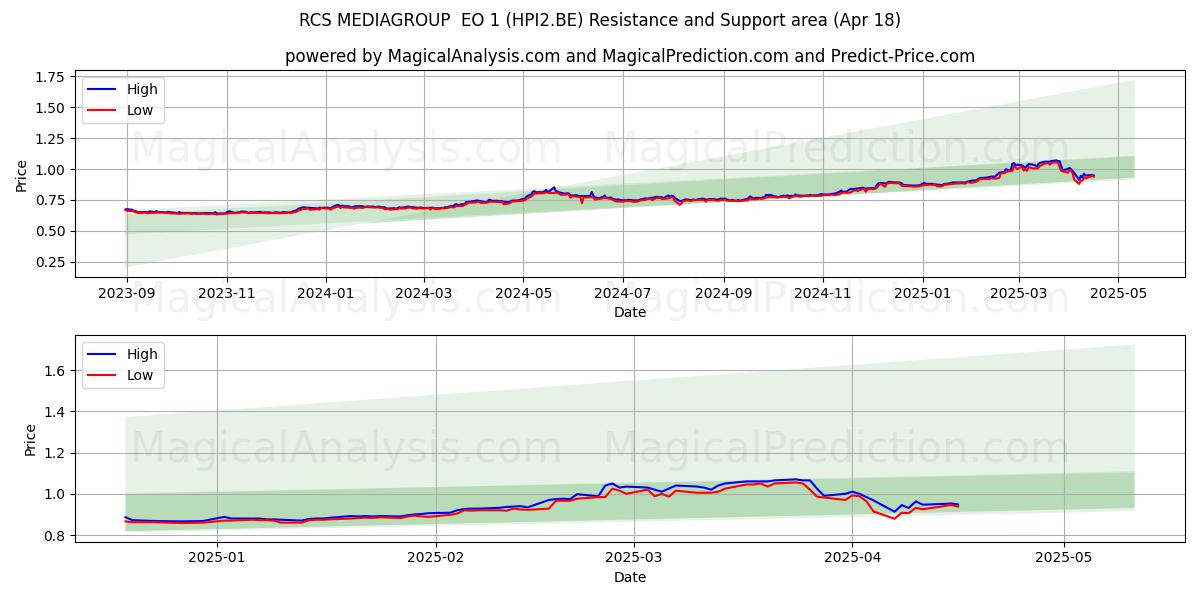Click the 'powered by MagicalAnalysis.com' subtitle text
1200x600 pixels.
coord(422,56)
